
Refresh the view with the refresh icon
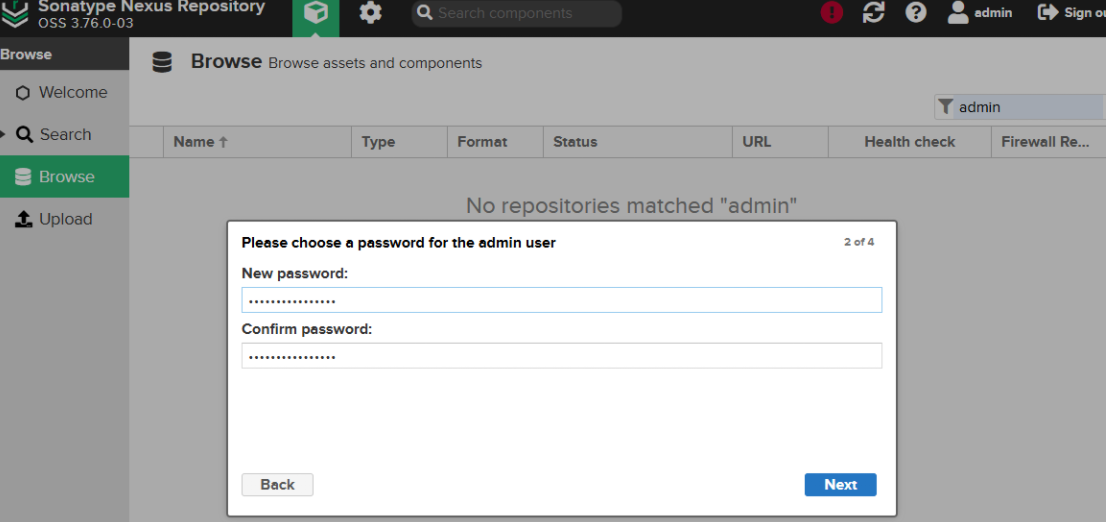tap(873, 13)
